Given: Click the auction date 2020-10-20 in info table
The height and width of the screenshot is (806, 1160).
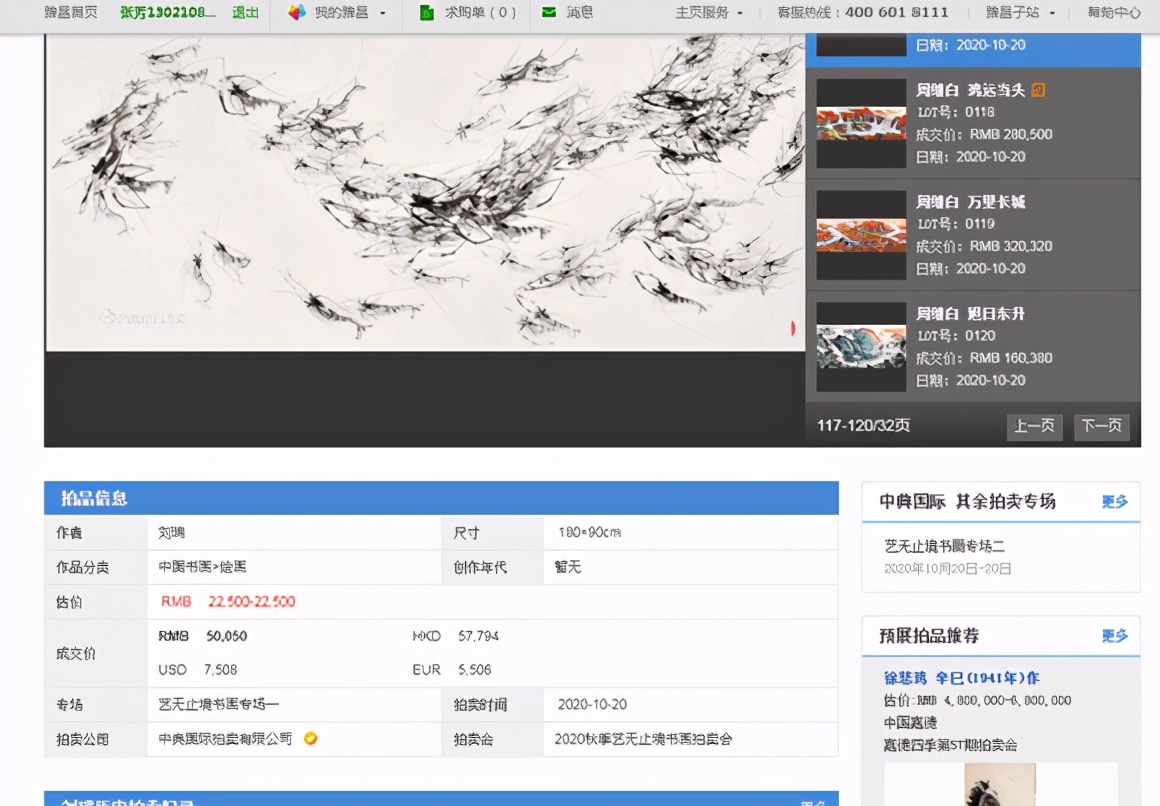Looking at the screenshot, I should click(592, 704).
